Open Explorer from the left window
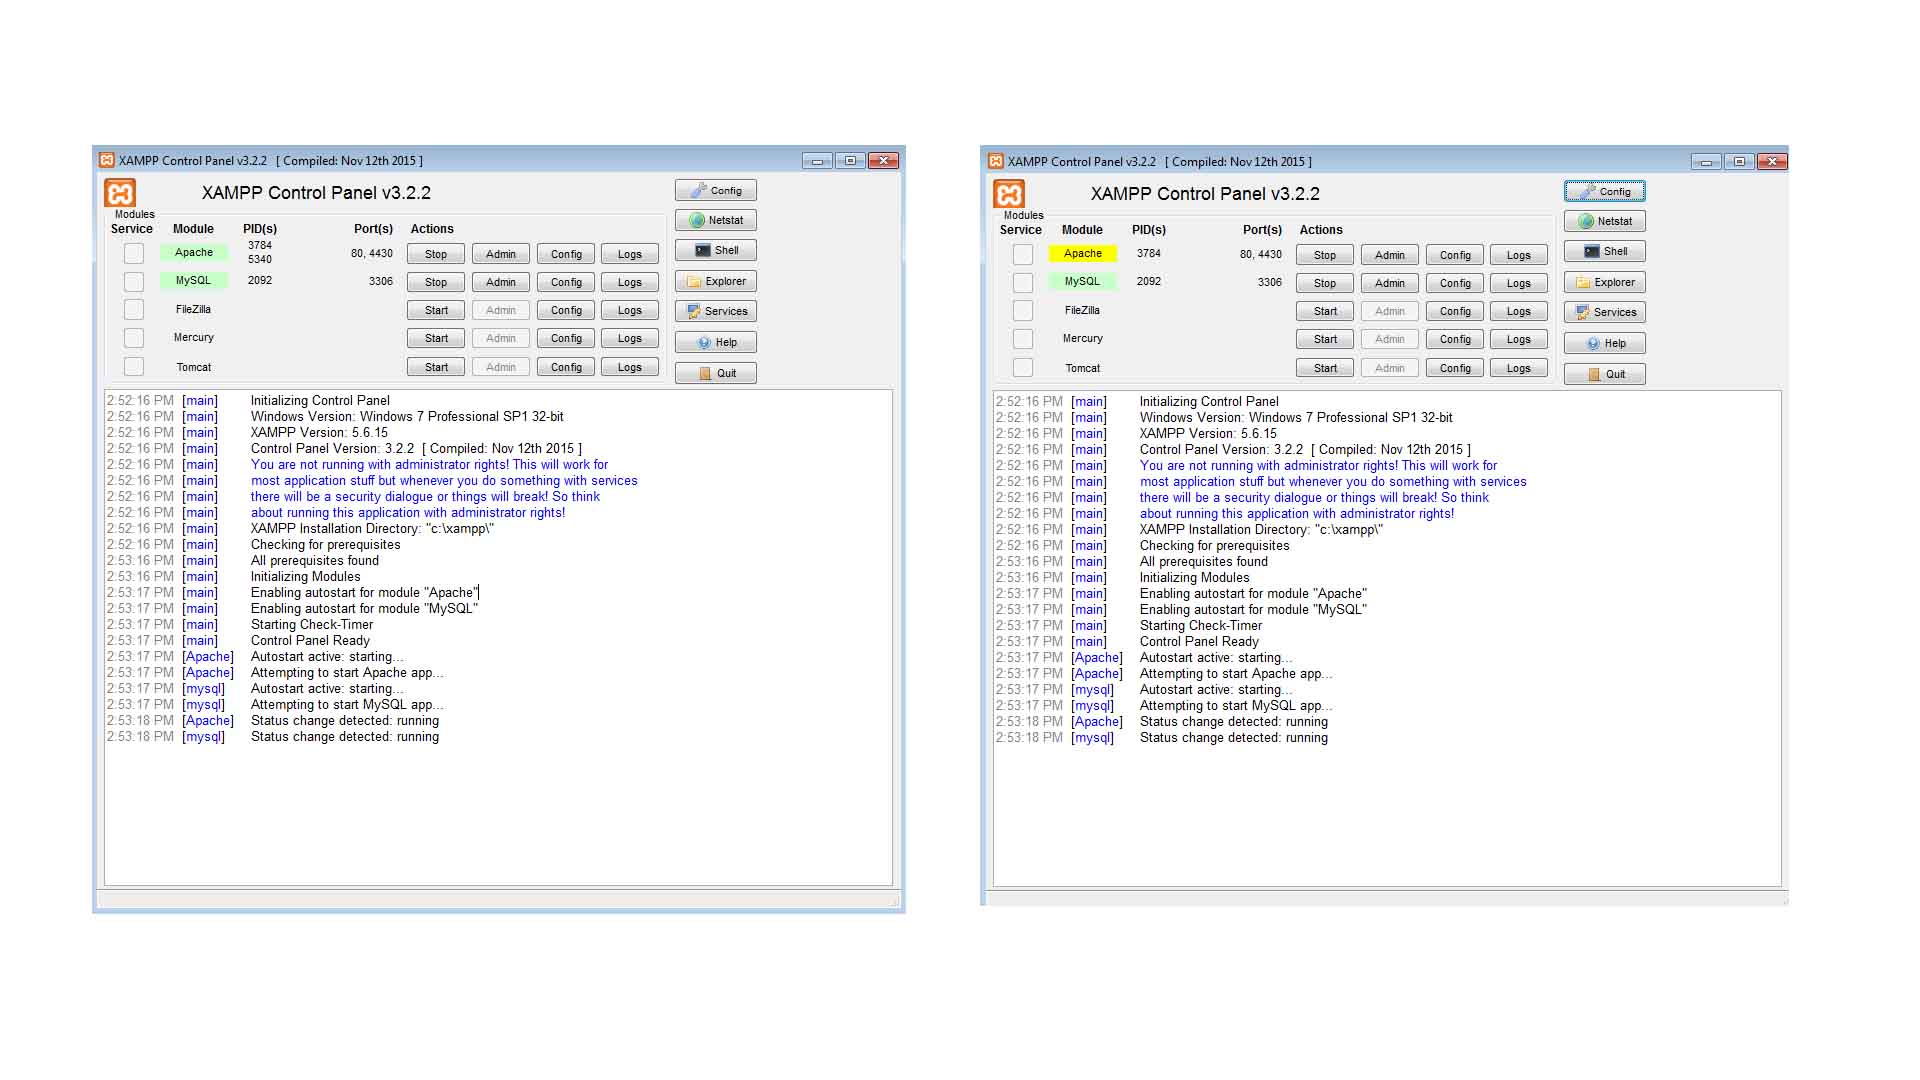1920x1080 pixels. (716, 281)
